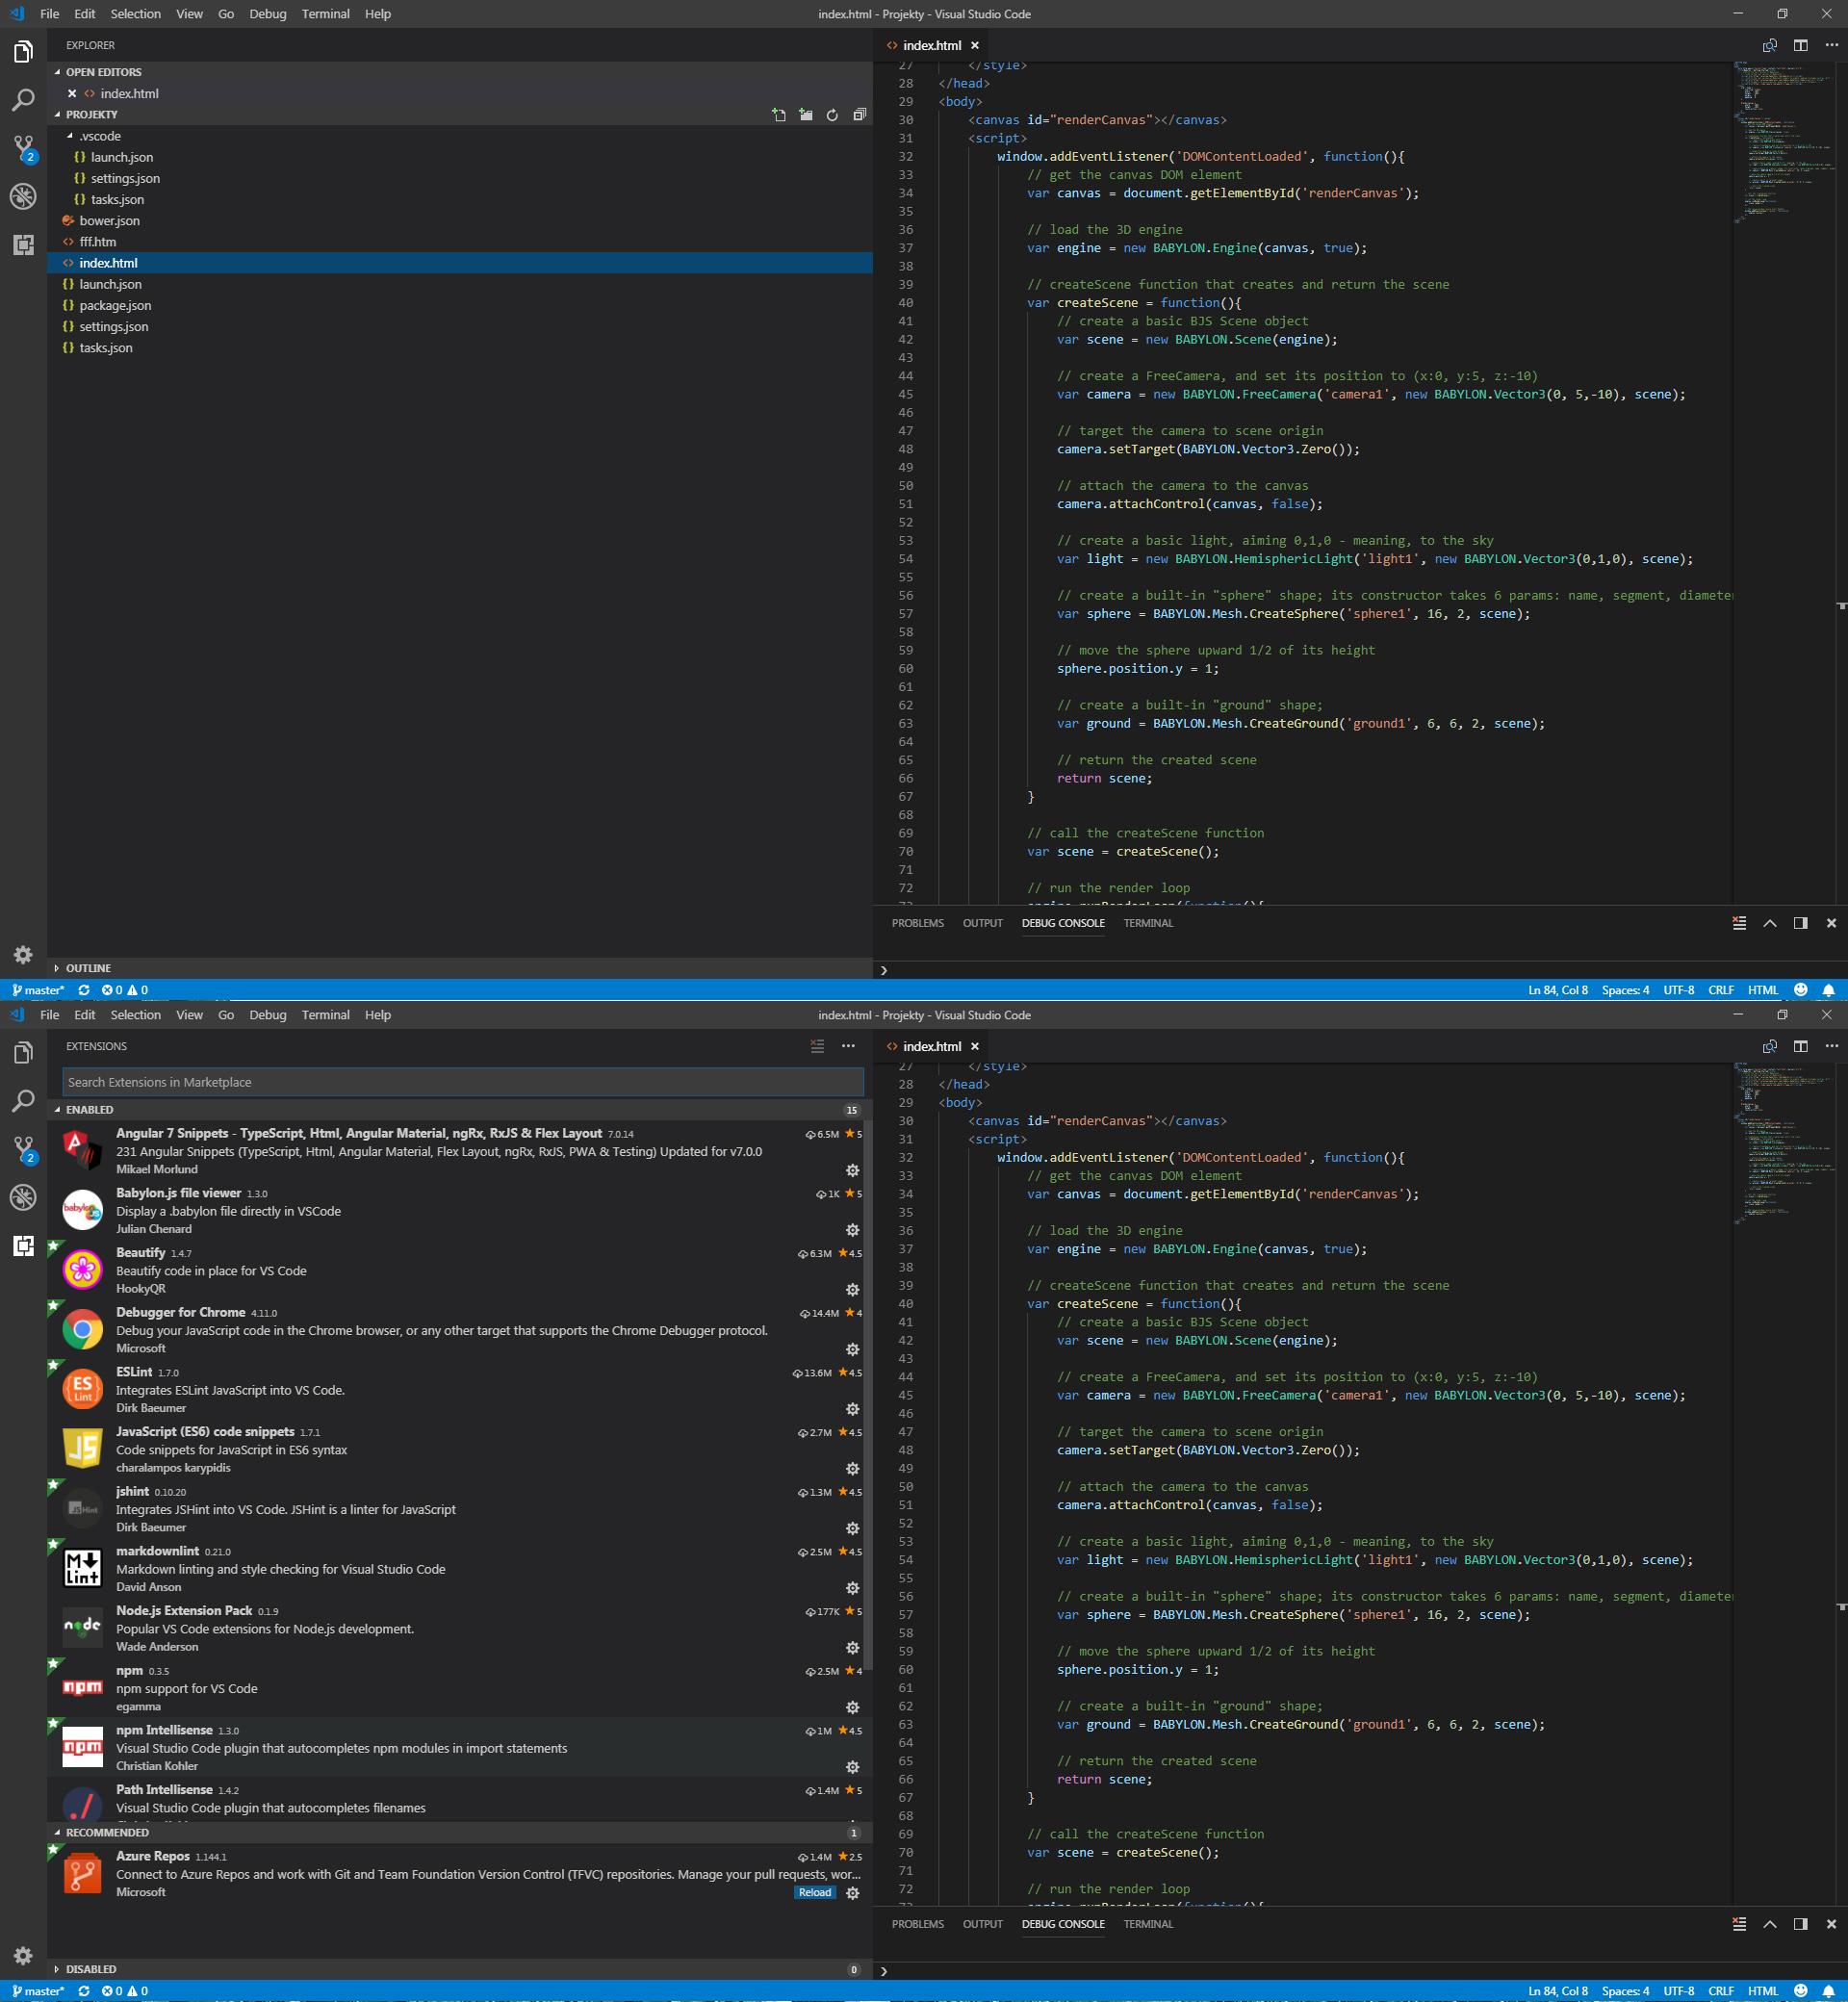
Task: Open Manage gear in top window activity bar
Action: 23,954
